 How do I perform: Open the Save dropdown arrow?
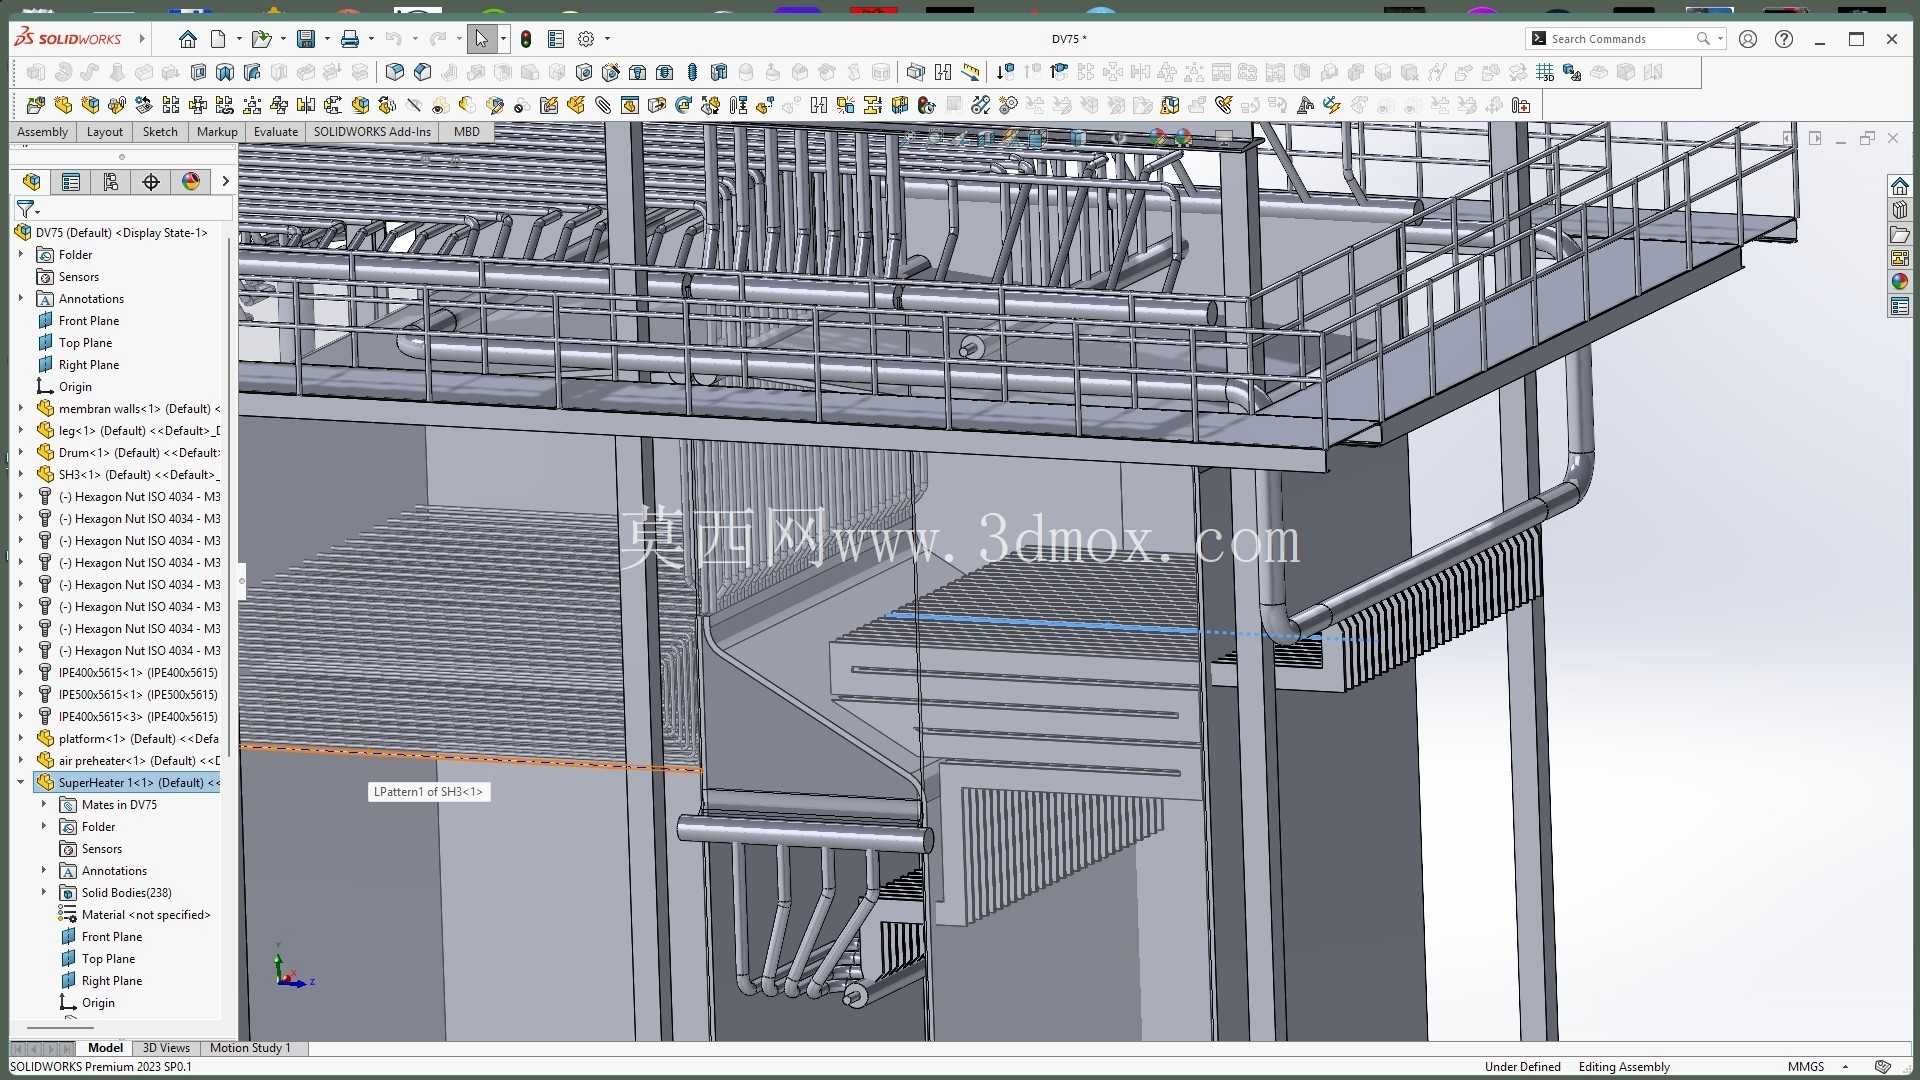pos(327,39)
